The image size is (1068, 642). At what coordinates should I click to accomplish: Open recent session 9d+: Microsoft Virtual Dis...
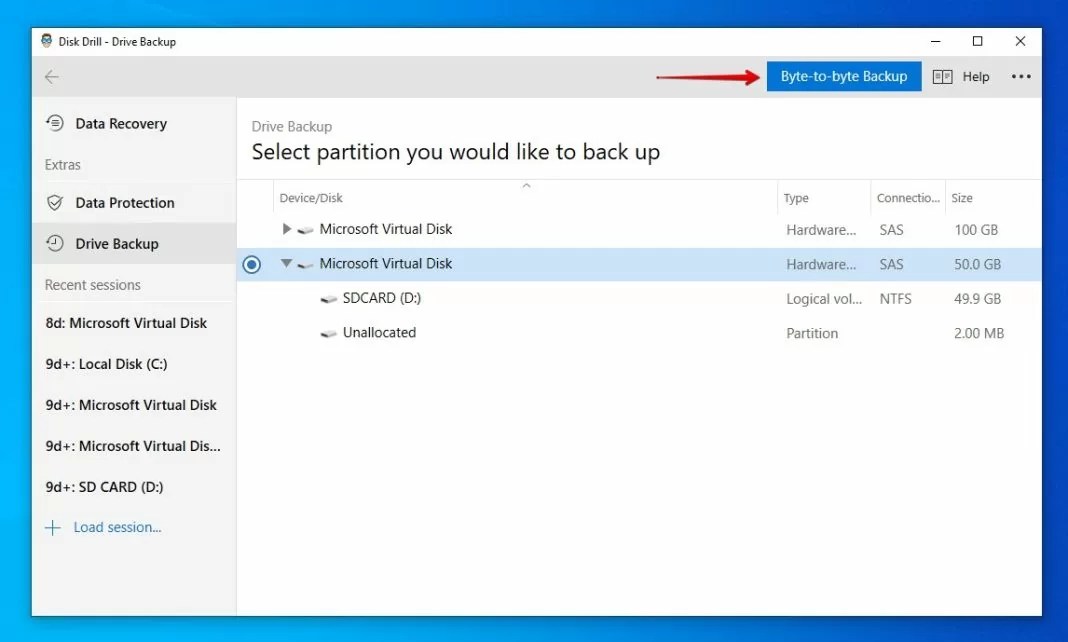(x=133, y=446)
